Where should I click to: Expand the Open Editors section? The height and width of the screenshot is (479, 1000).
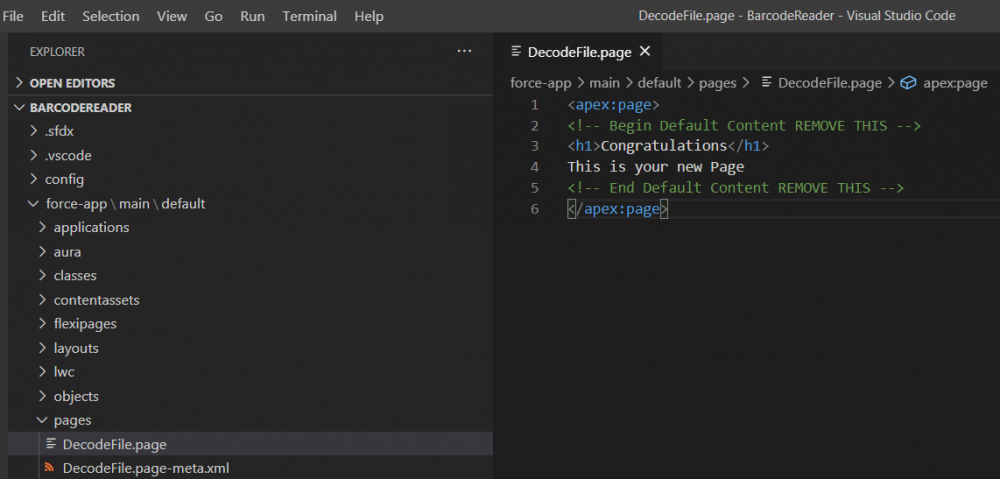(x=19, y=83)
